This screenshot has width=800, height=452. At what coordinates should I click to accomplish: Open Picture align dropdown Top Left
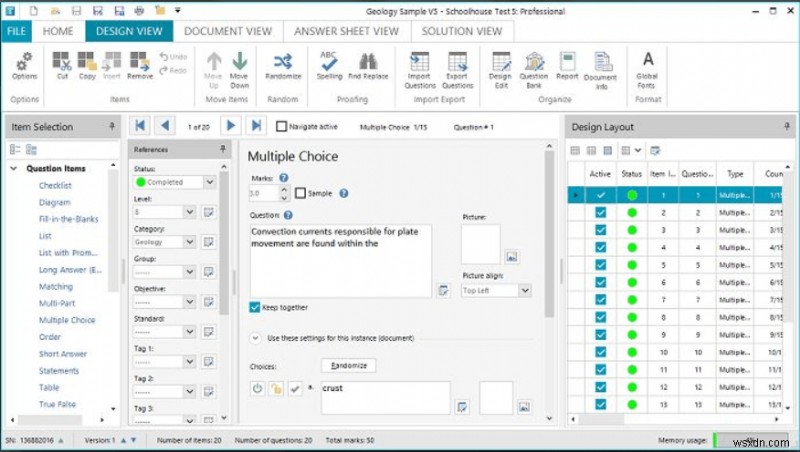pyautogui.click(x=524, y=290)
